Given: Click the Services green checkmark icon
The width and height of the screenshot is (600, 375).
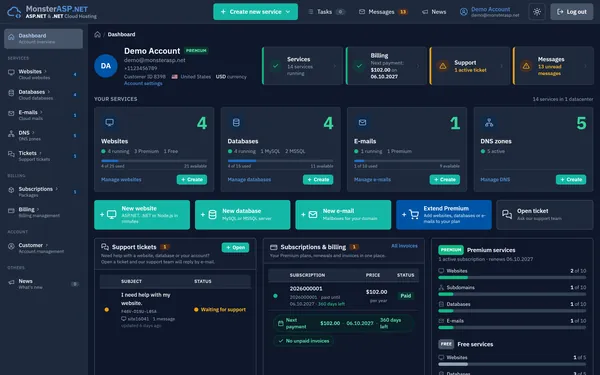Looking at the screenshot, I should (x=276, y=66).
